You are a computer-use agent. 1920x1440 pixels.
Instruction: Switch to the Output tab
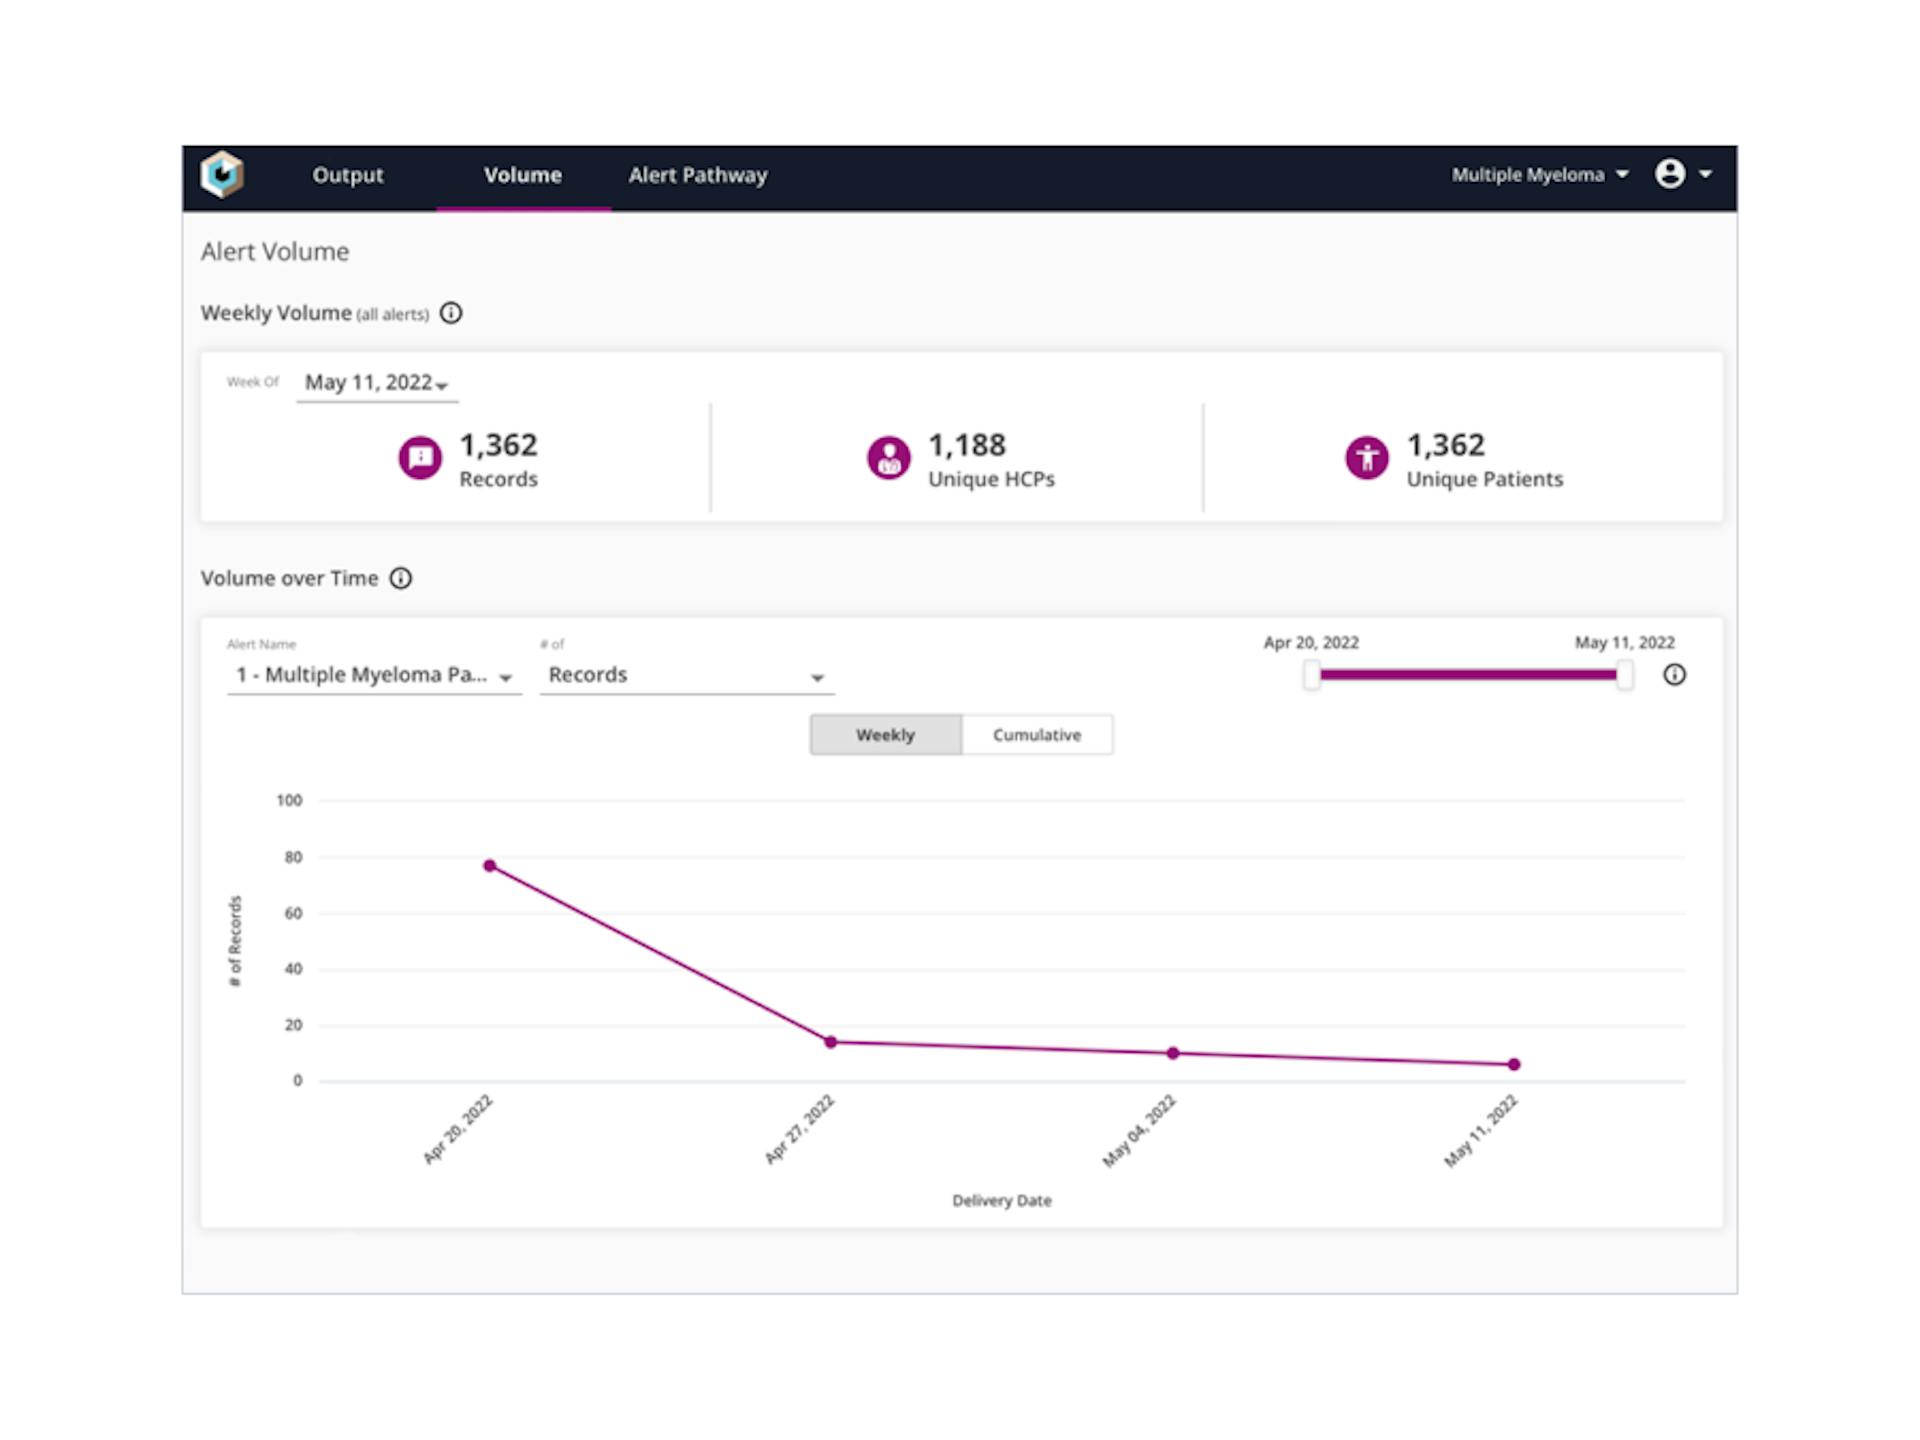point(347,174)
